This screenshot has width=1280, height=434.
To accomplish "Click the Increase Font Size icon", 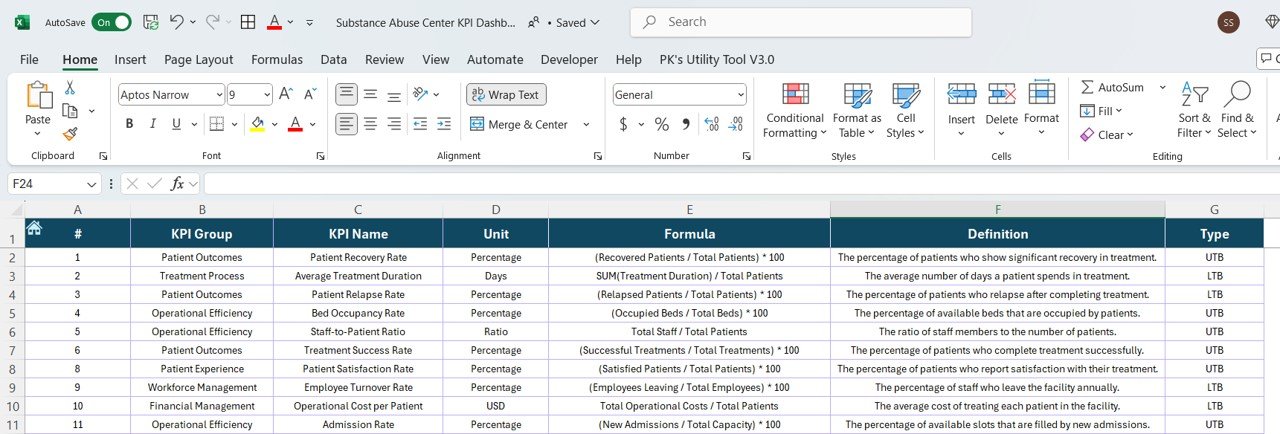I will [286, 94].
